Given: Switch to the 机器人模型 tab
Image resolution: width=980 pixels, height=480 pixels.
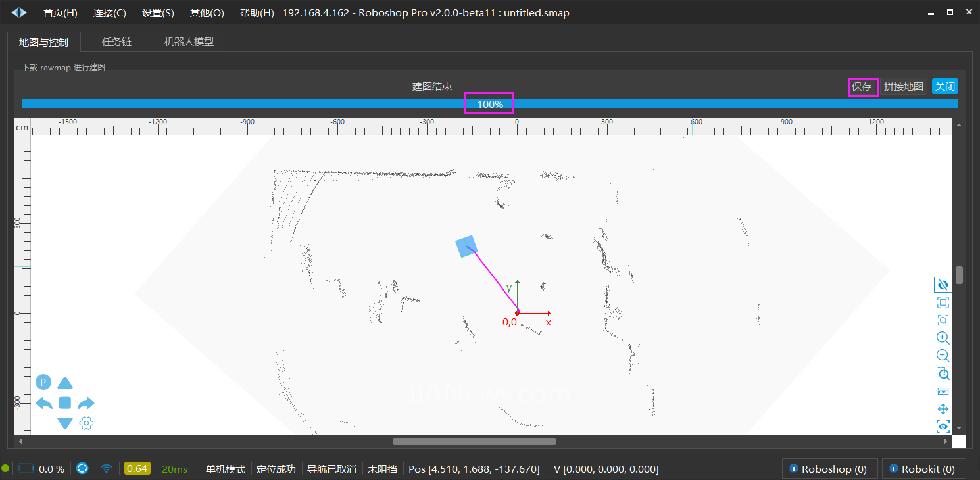Looking at the screenshot, I should [x=189, y=42].
